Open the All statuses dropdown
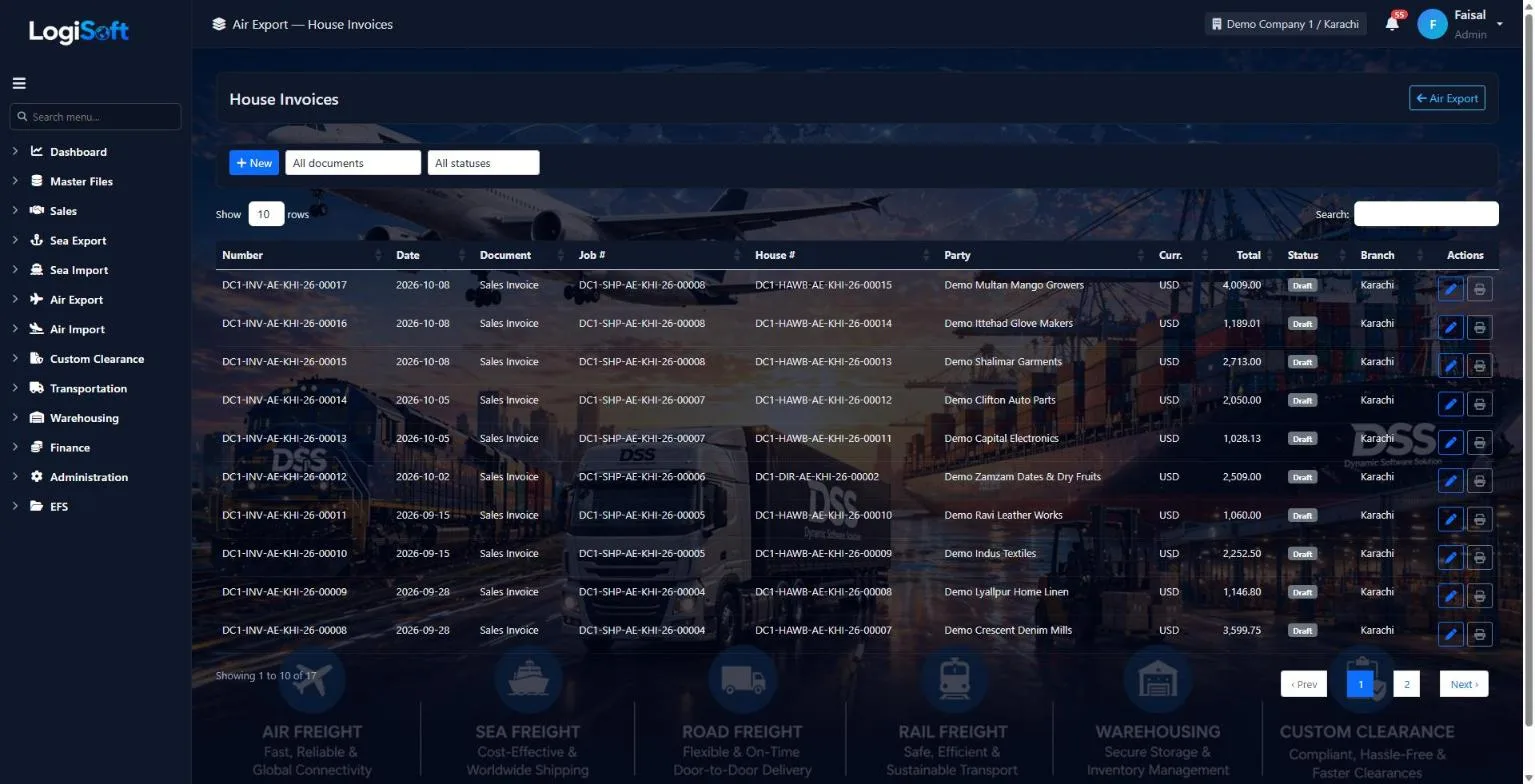The height and width of the screenshot is (784, 1535). (x=483, y=163)
